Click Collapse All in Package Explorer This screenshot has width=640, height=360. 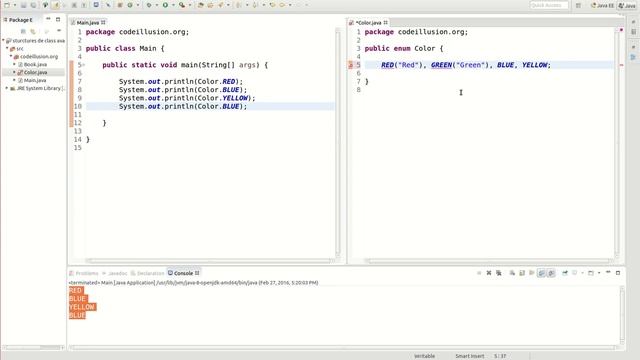tap(23, 31)
